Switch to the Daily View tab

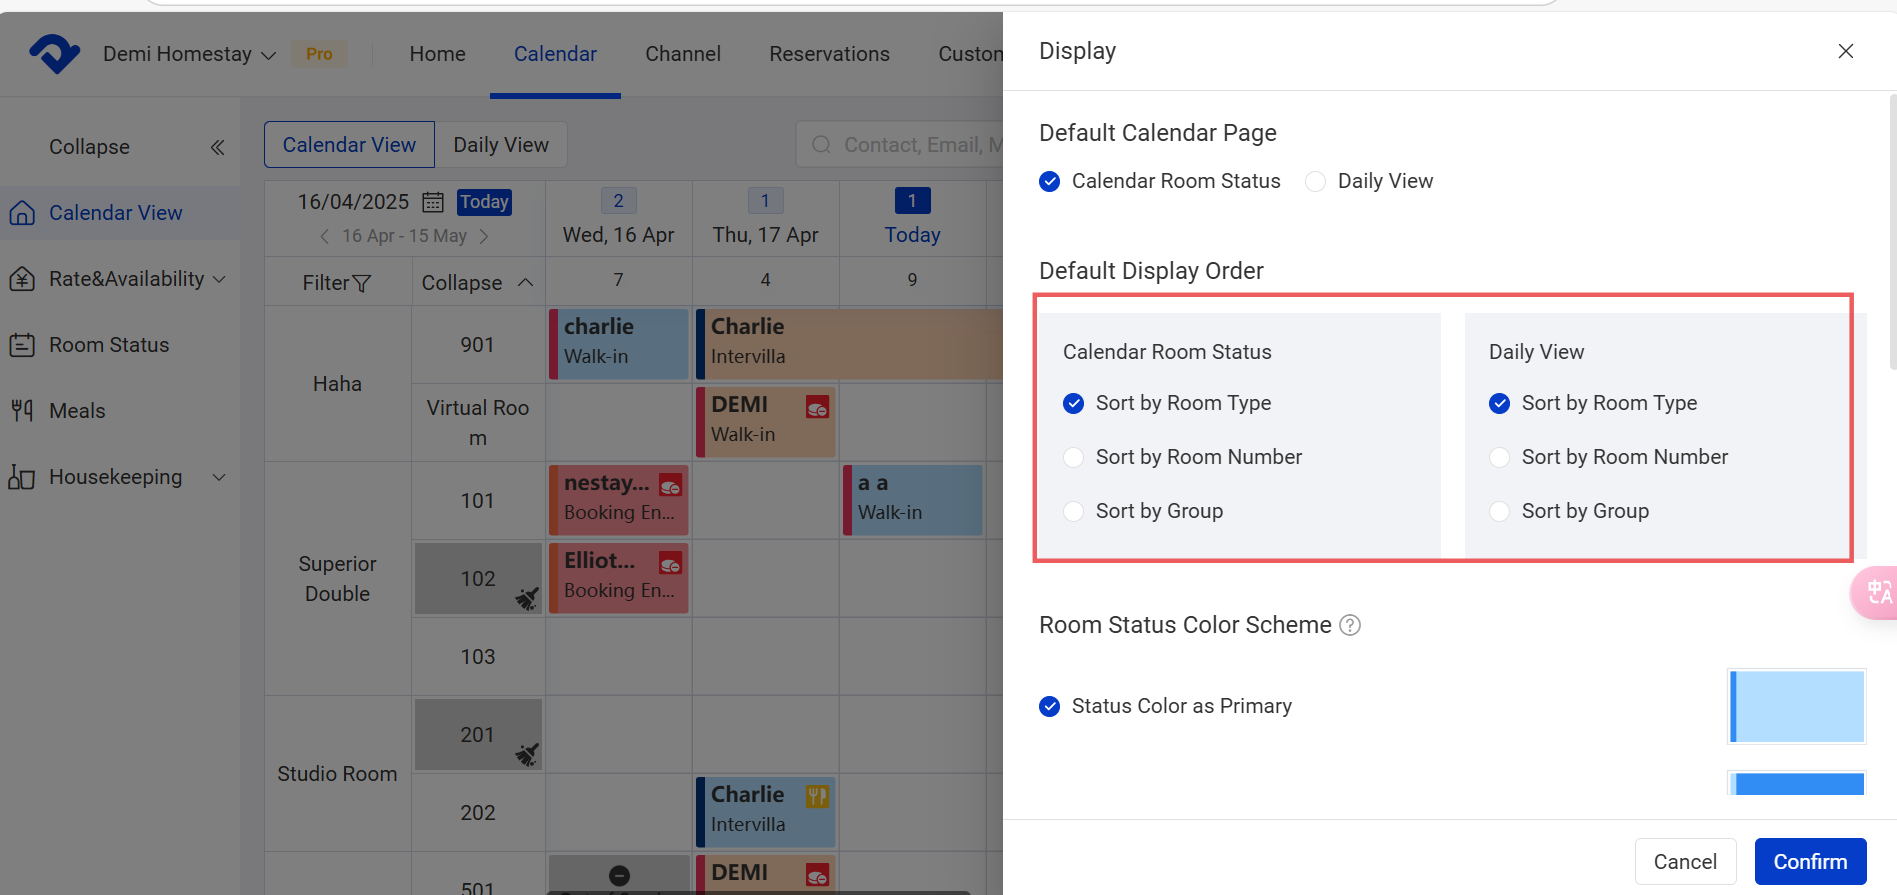click(x=501, y=145)
